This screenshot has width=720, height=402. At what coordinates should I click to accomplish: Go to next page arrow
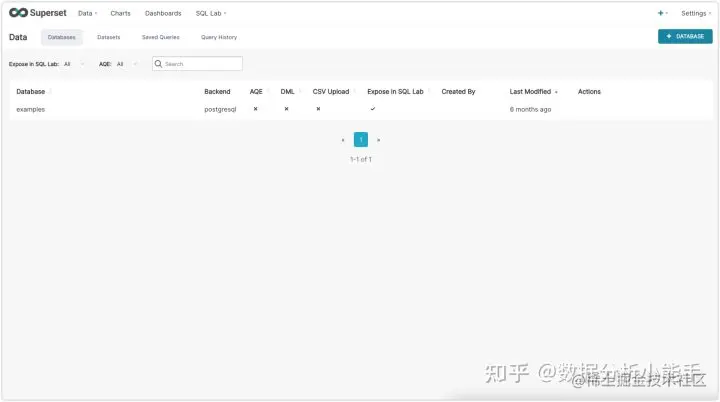pyautogui.click(x=378, y=140)
